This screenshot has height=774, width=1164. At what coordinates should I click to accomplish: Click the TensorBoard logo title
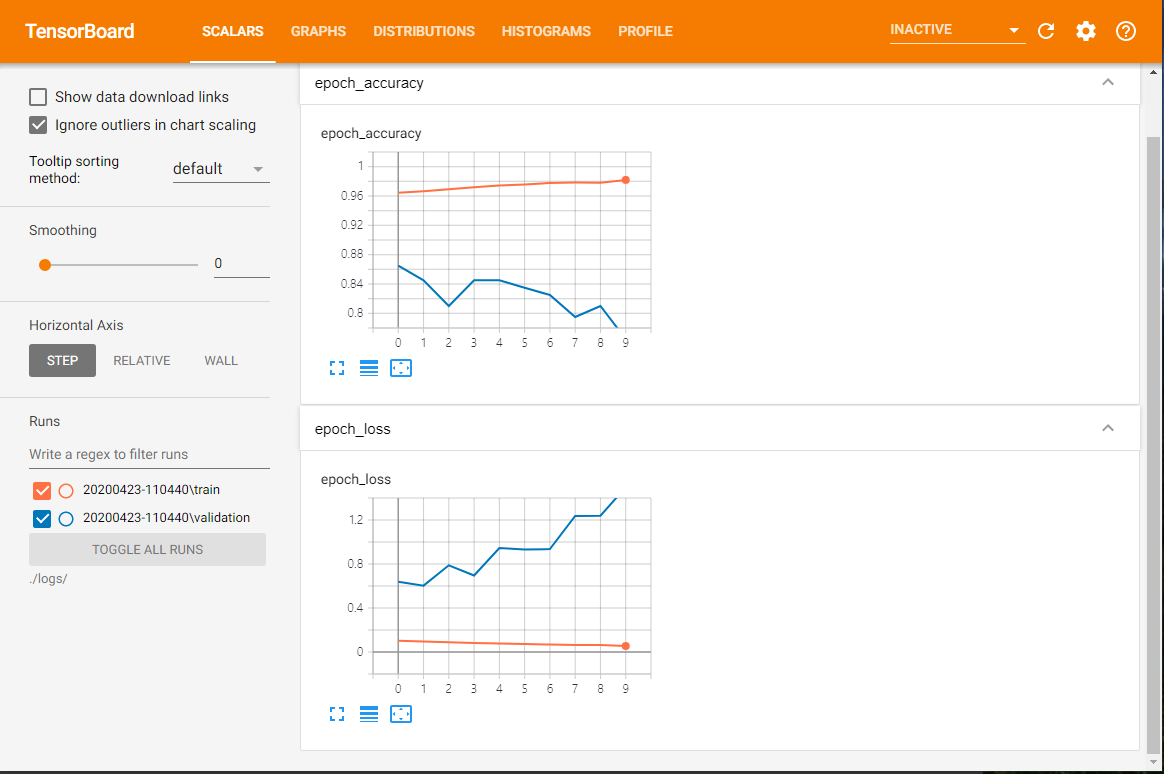pos(79,31)
